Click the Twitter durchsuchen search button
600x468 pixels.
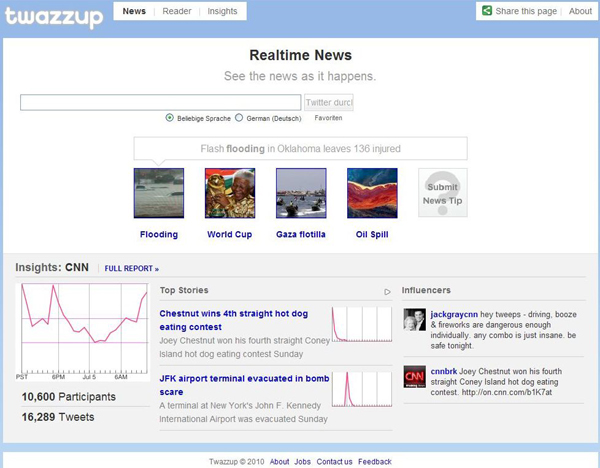[x=329, y=103]
